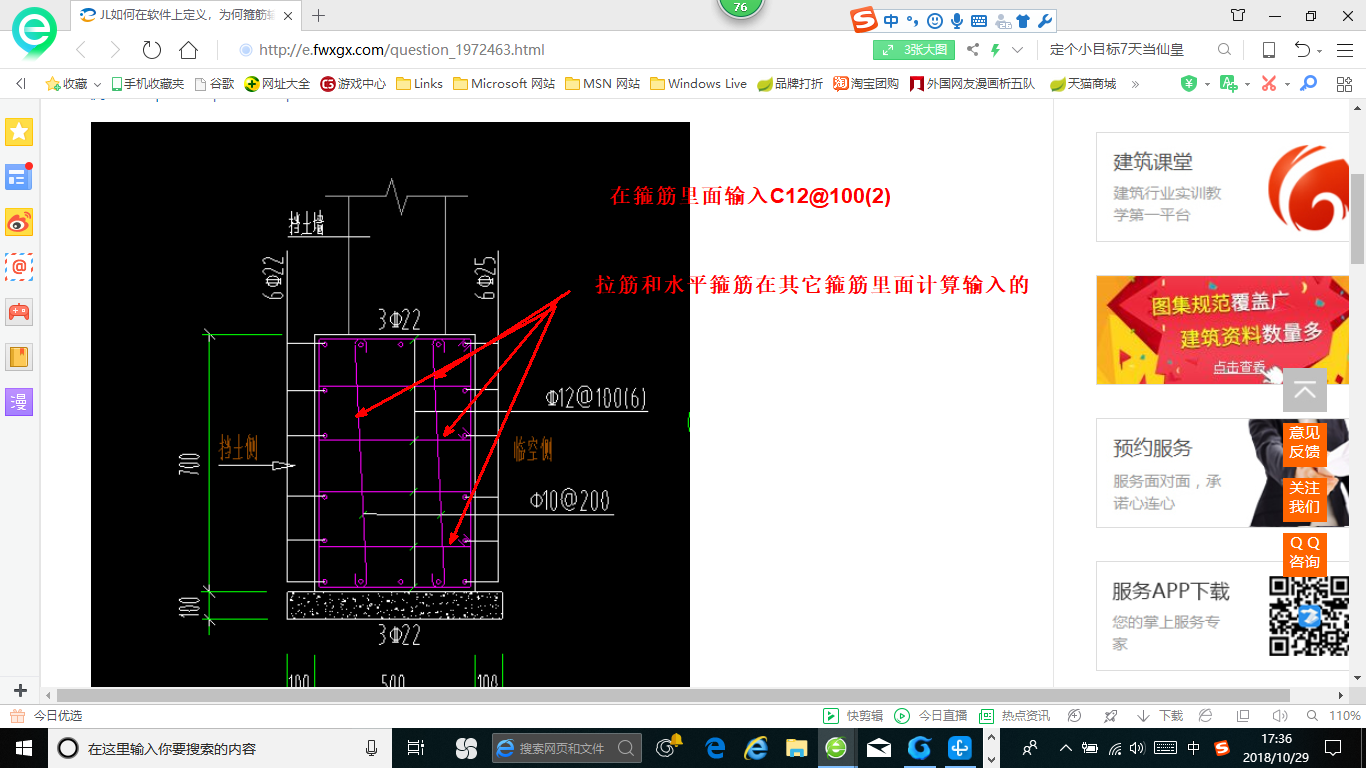Viewport: 1366px width, 768px height.
Task: Add a sidebar app with the plus icon
Action: point(20,691)
